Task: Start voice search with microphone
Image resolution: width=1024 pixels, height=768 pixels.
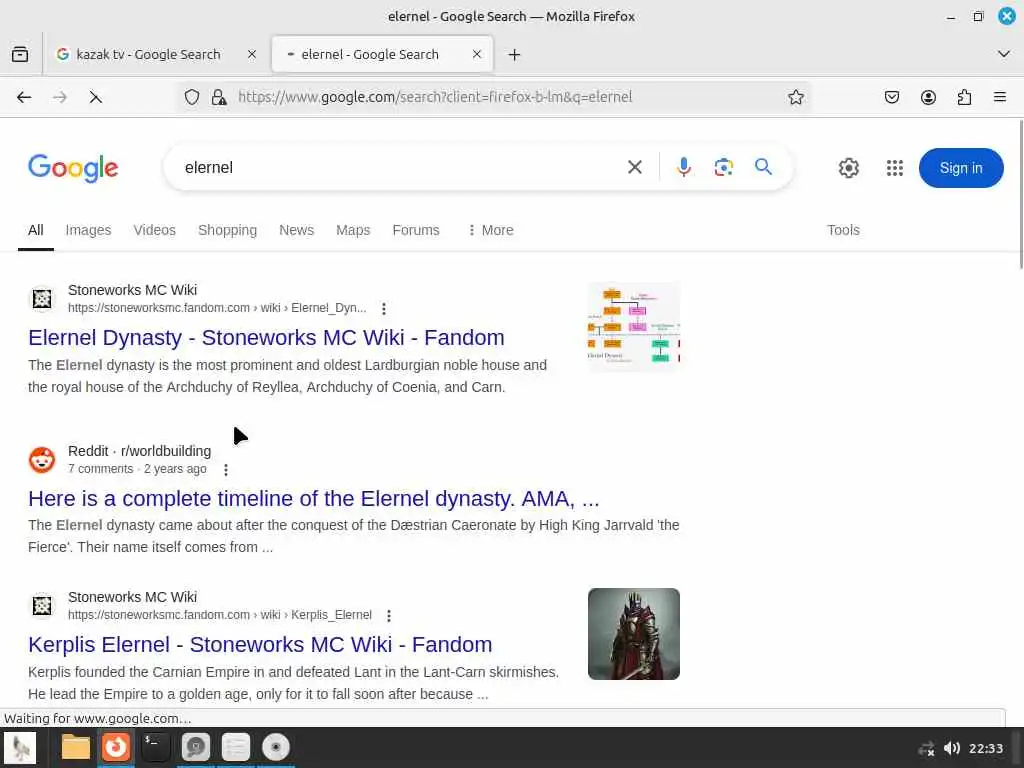Action: pos(684,167)
